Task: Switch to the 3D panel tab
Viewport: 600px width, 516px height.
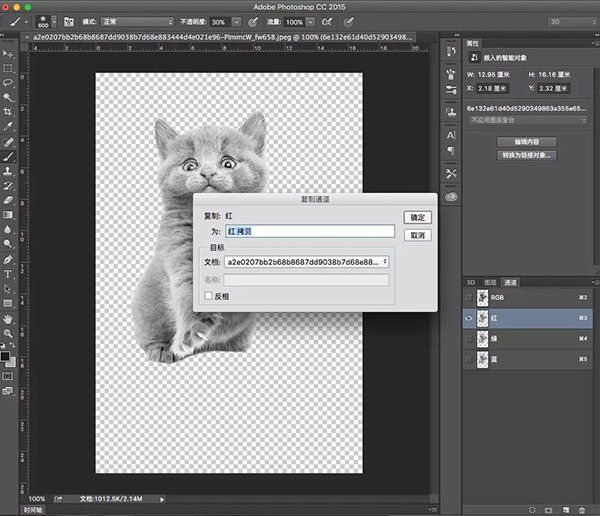Action: pos(471,282)
